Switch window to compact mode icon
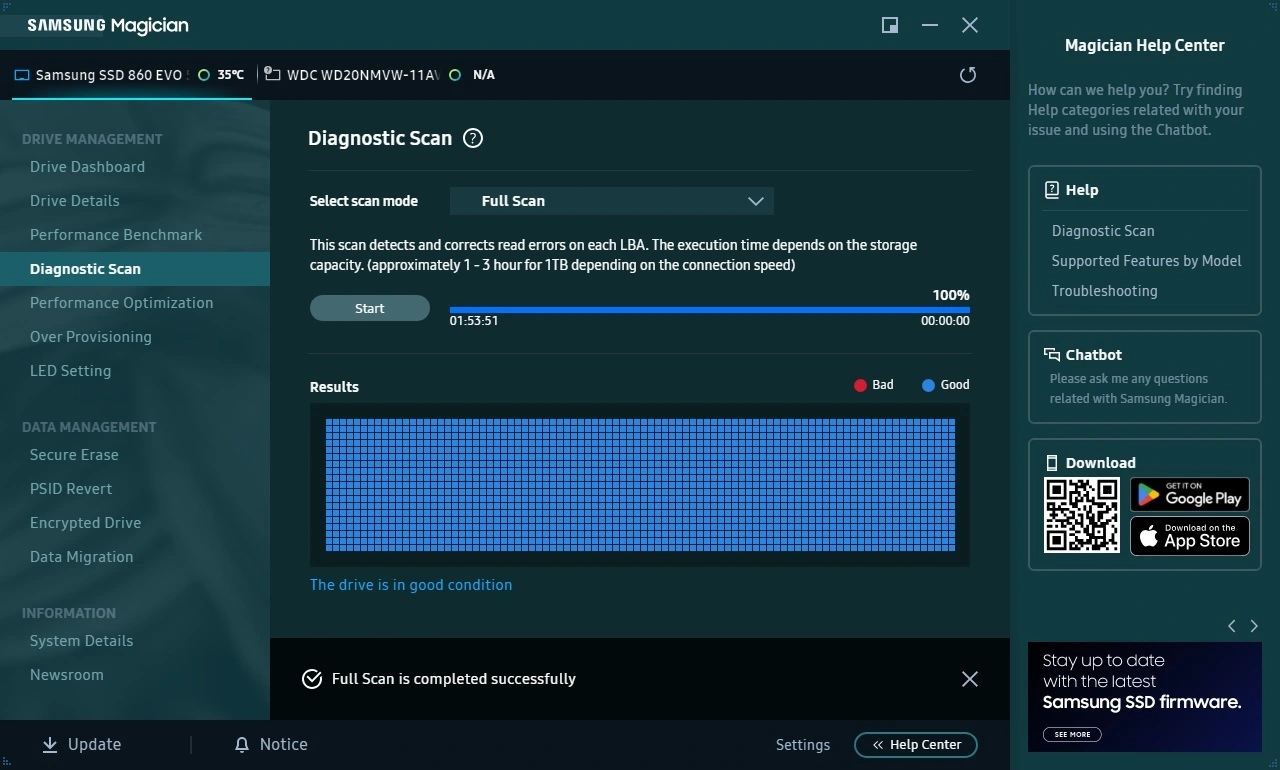 (890, 25)
